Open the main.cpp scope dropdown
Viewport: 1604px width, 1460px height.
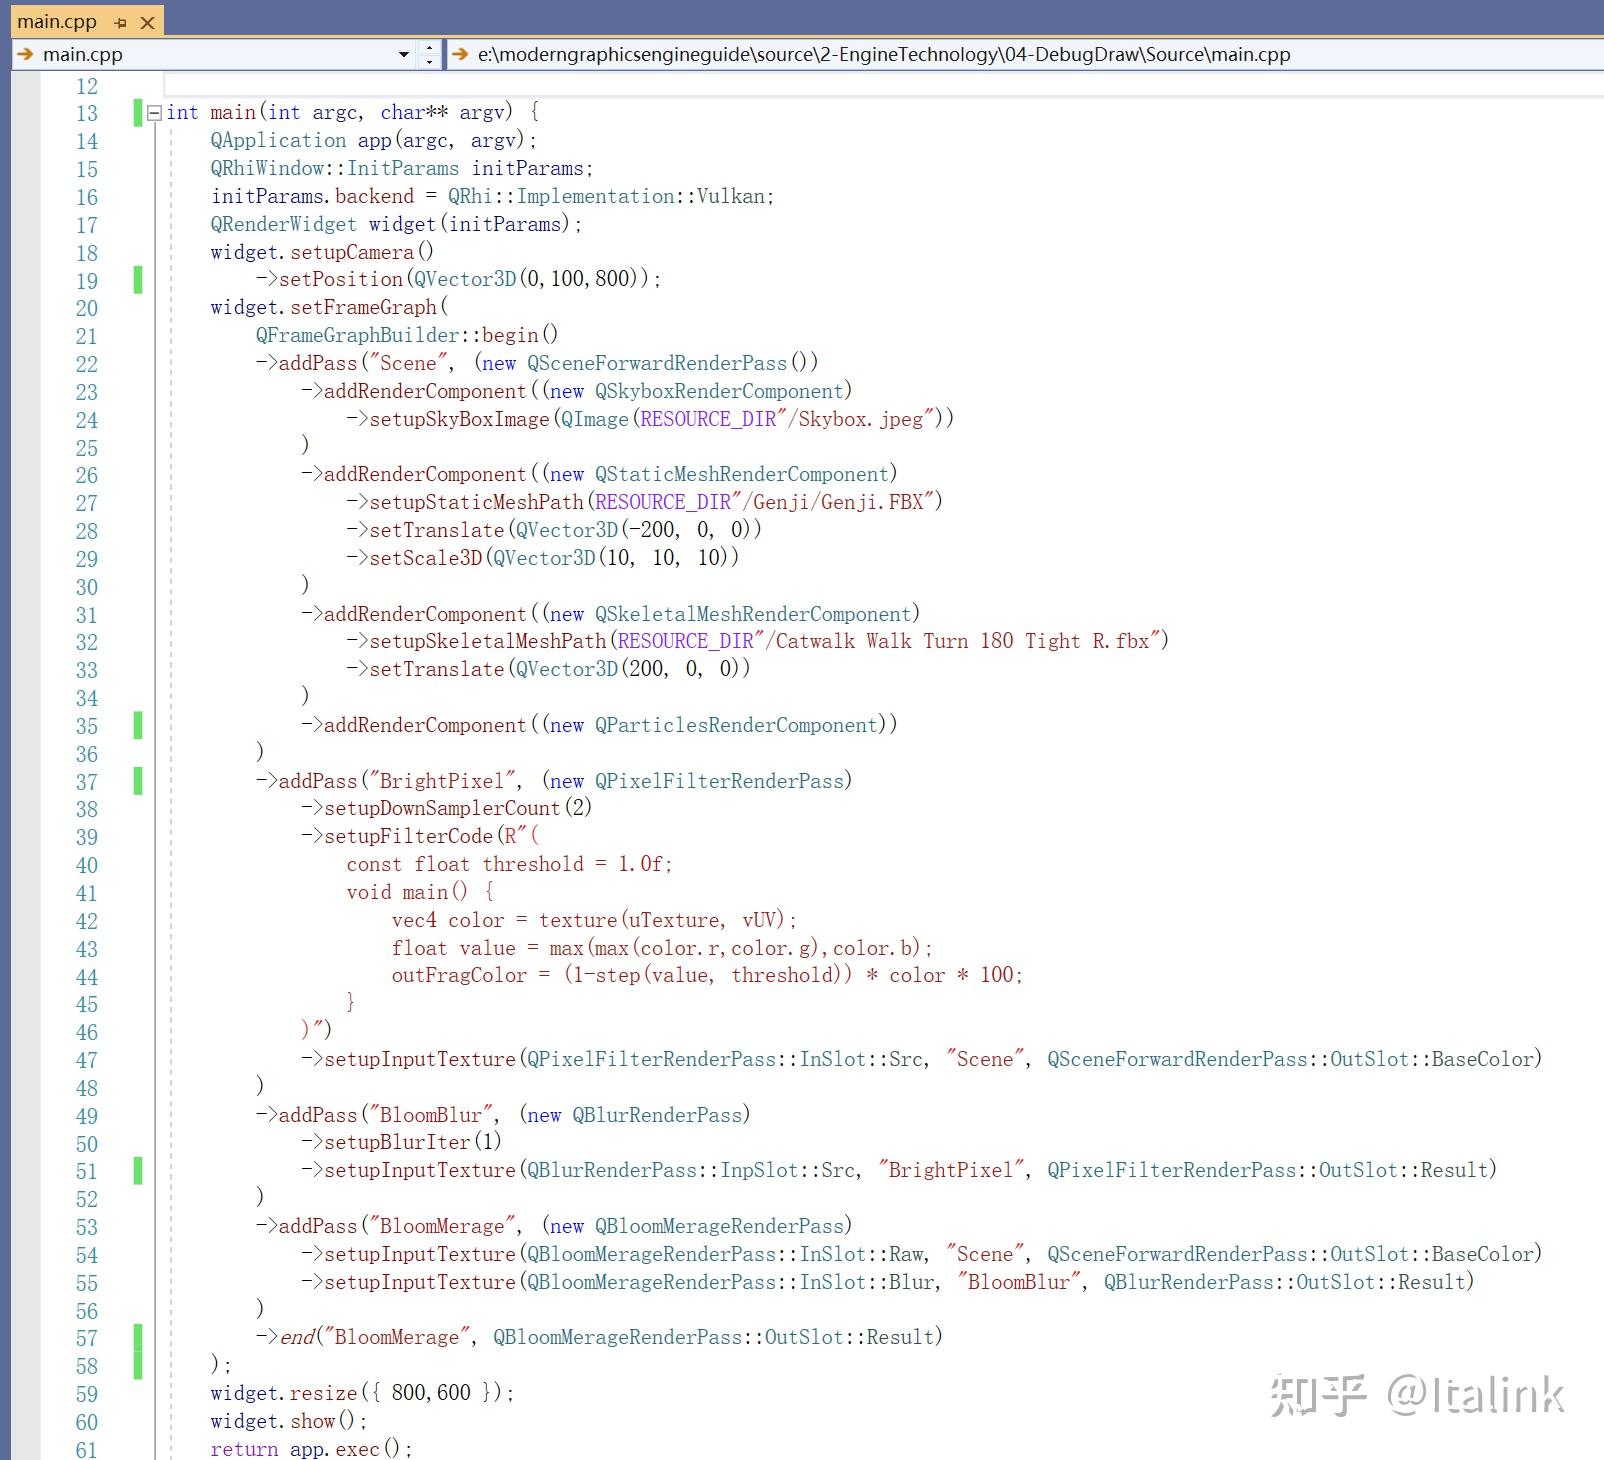coord(403,54)
